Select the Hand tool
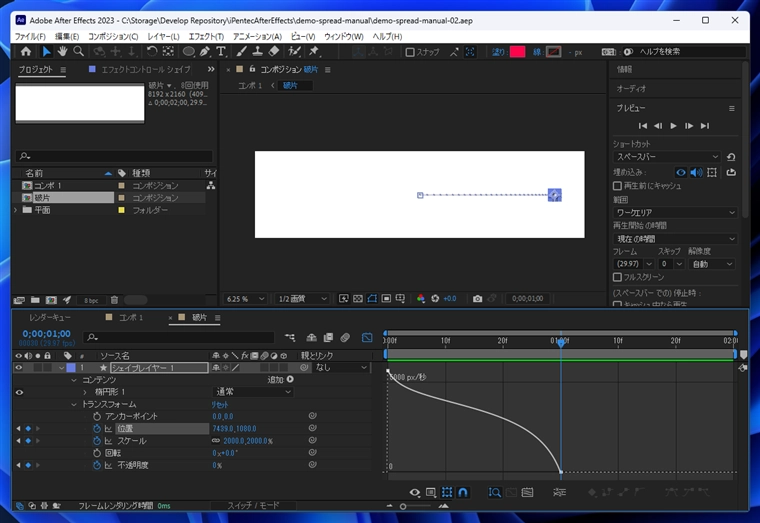Image resolution: width=760 pixels, height=523 pixels. click(62, 51)
